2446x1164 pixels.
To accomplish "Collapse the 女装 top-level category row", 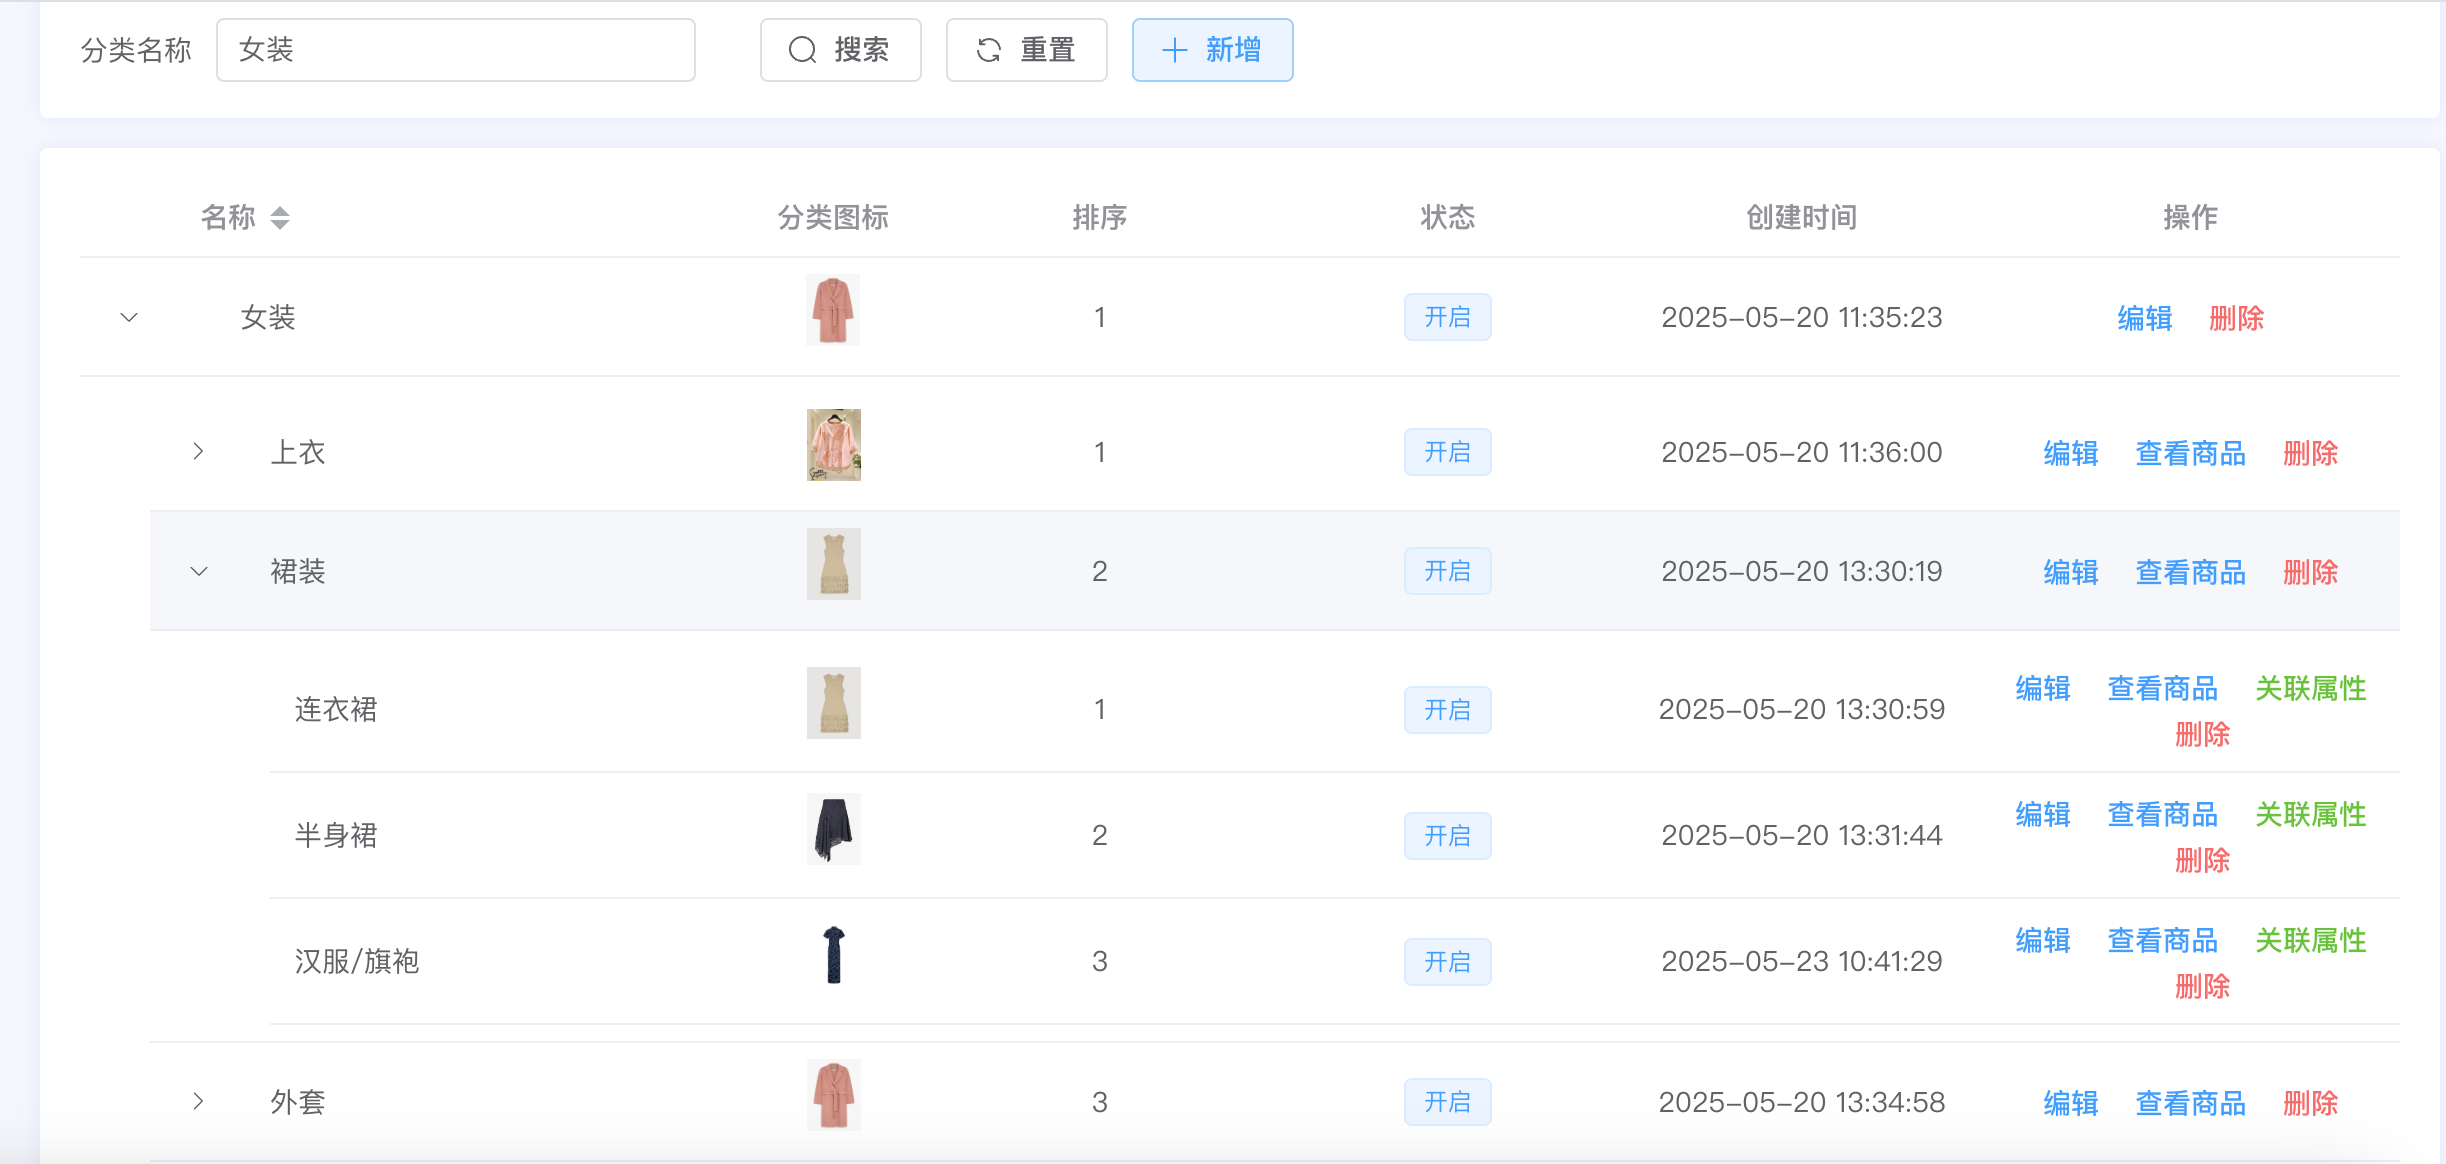I will [x=129, y=318].
